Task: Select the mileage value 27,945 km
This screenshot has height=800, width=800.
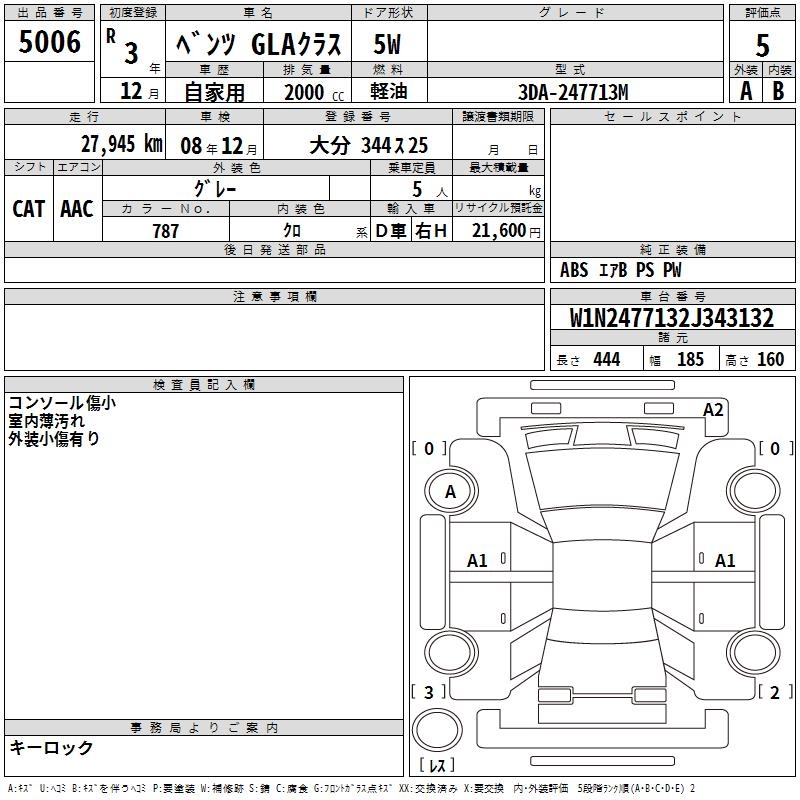Action: click(x=121, y=144)
